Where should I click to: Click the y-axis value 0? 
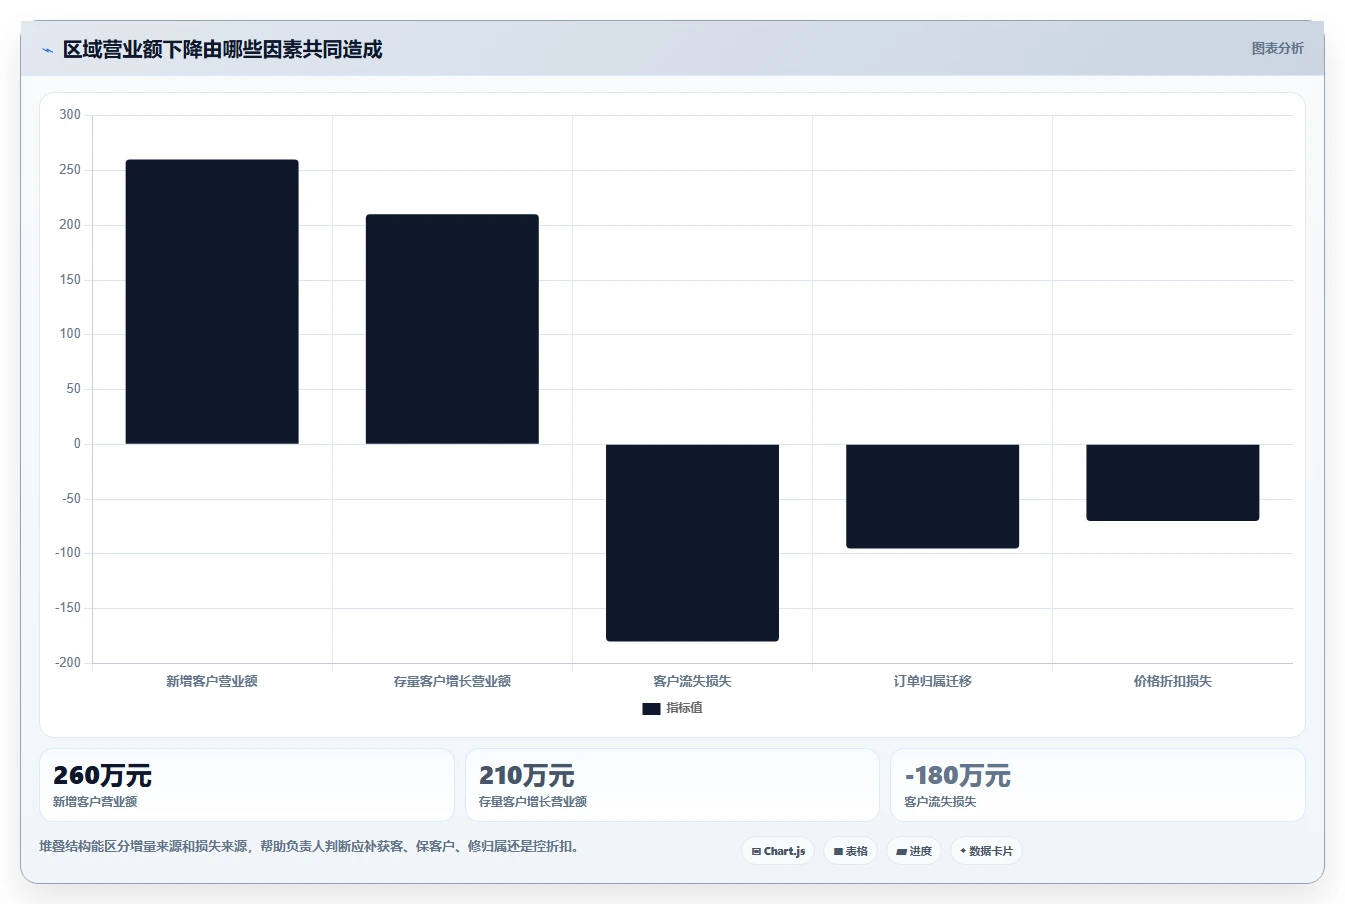coord(77,444)
